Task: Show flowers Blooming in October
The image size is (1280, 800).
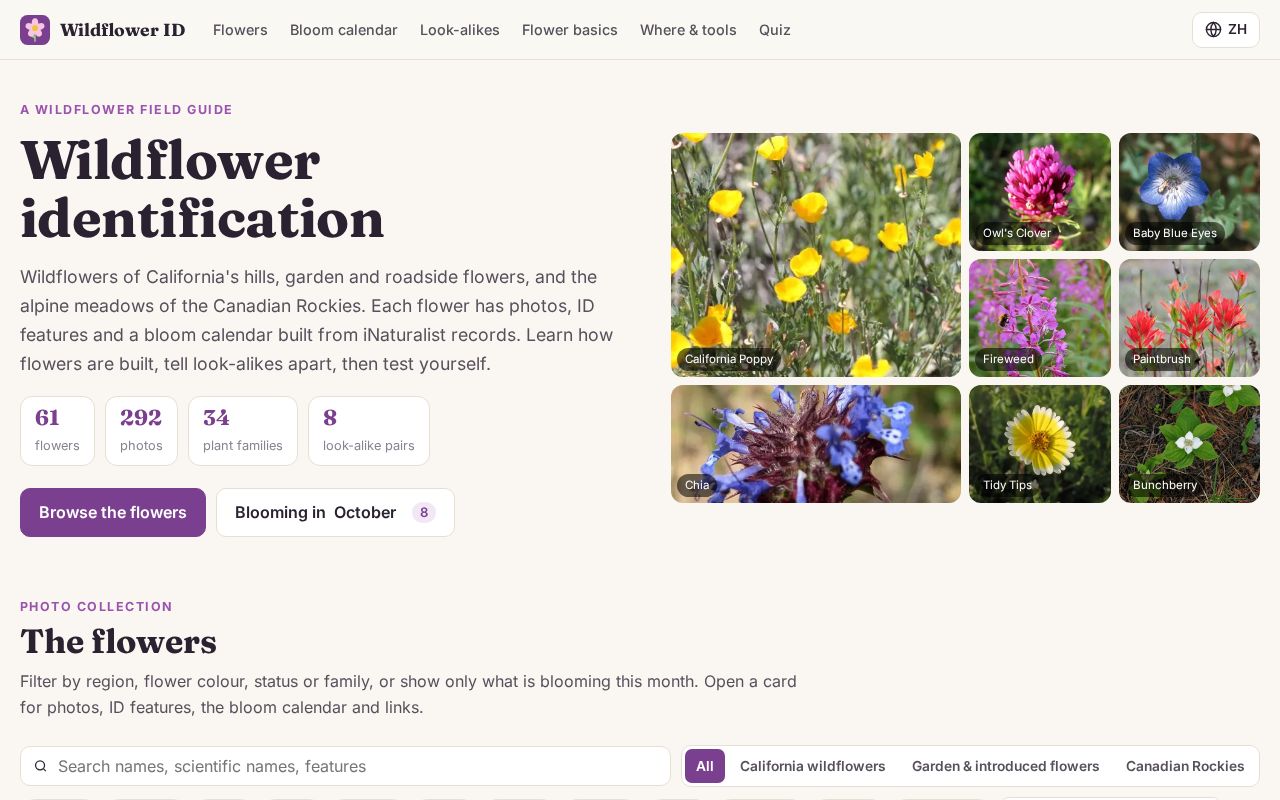Action: click(335, 513)
